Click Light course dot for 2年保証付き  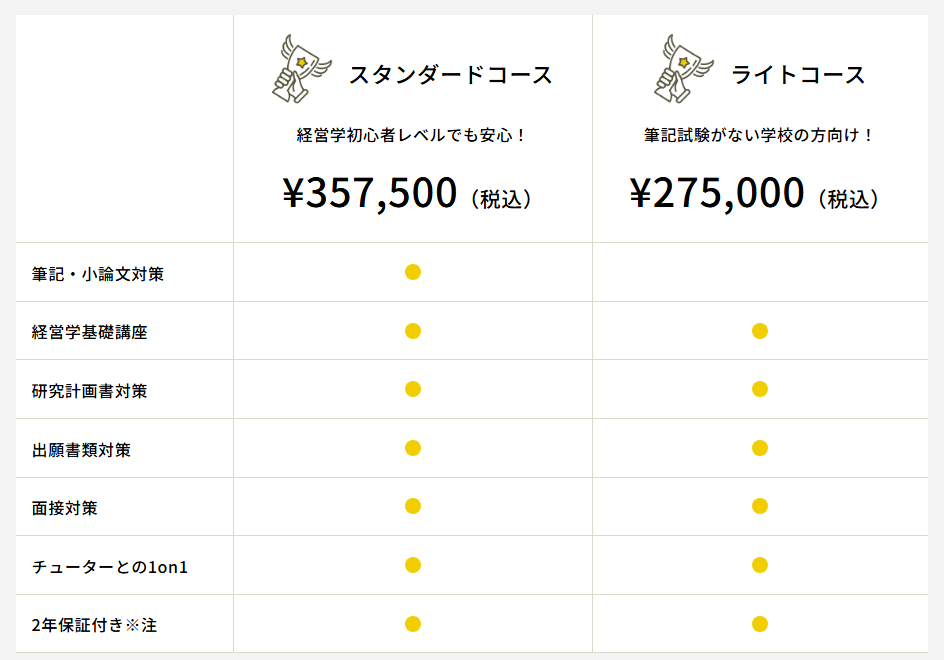760,624
